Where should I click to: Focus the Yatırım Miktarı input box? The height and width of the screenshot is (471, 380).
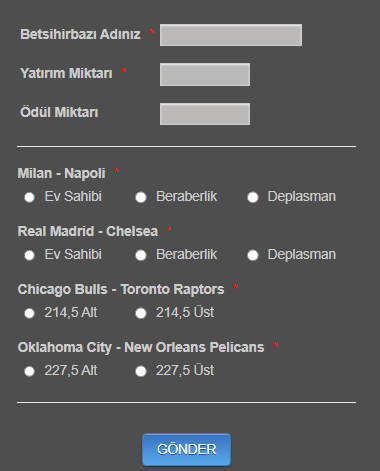click(205, 74)
